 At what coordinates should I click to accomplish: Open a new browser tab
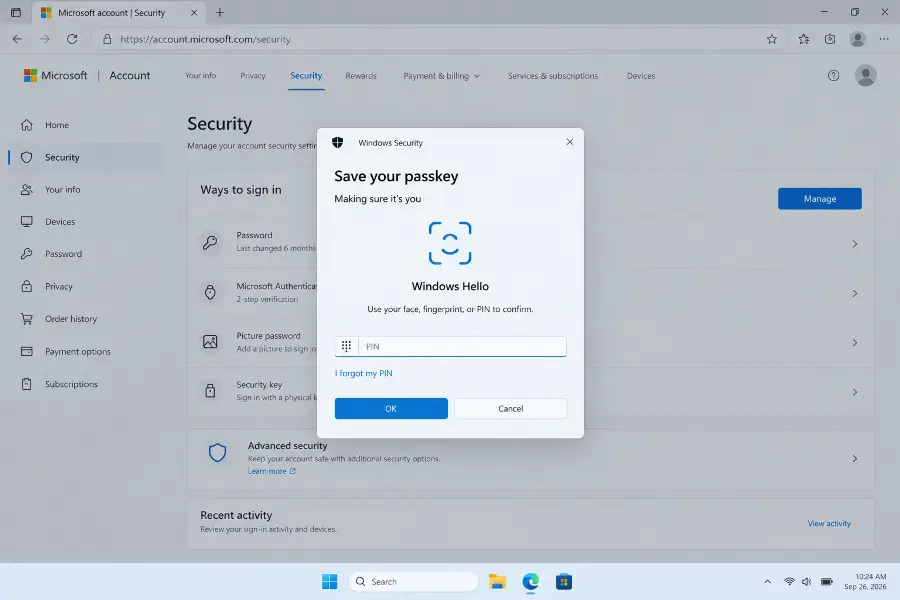click(x=220, y=13)
